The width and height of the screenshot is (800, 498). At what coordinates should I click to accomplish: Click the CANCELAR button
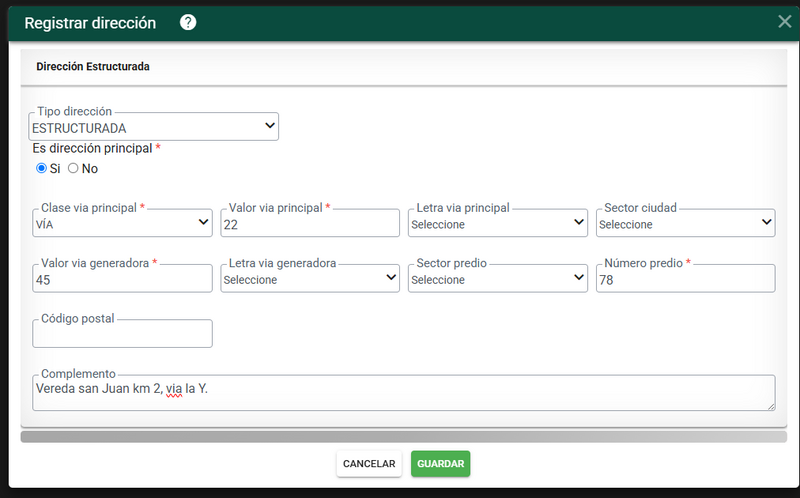coord(369,464)
